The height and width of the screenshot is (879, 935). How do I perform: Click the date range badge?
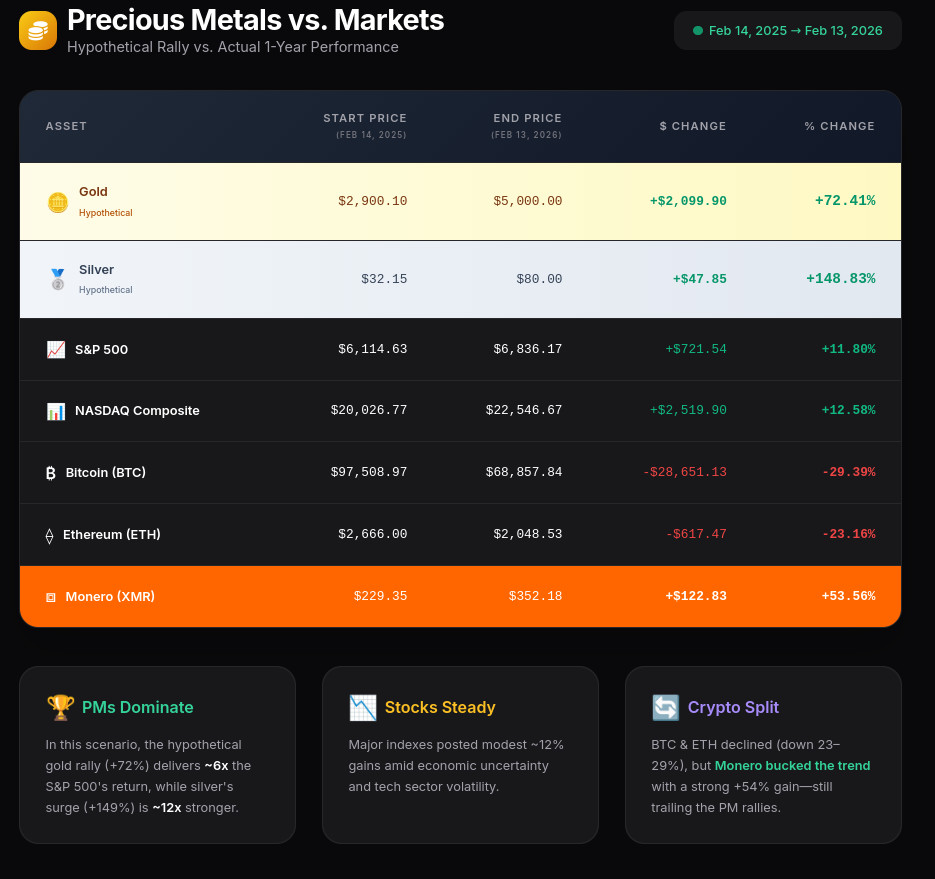point(787,31)
